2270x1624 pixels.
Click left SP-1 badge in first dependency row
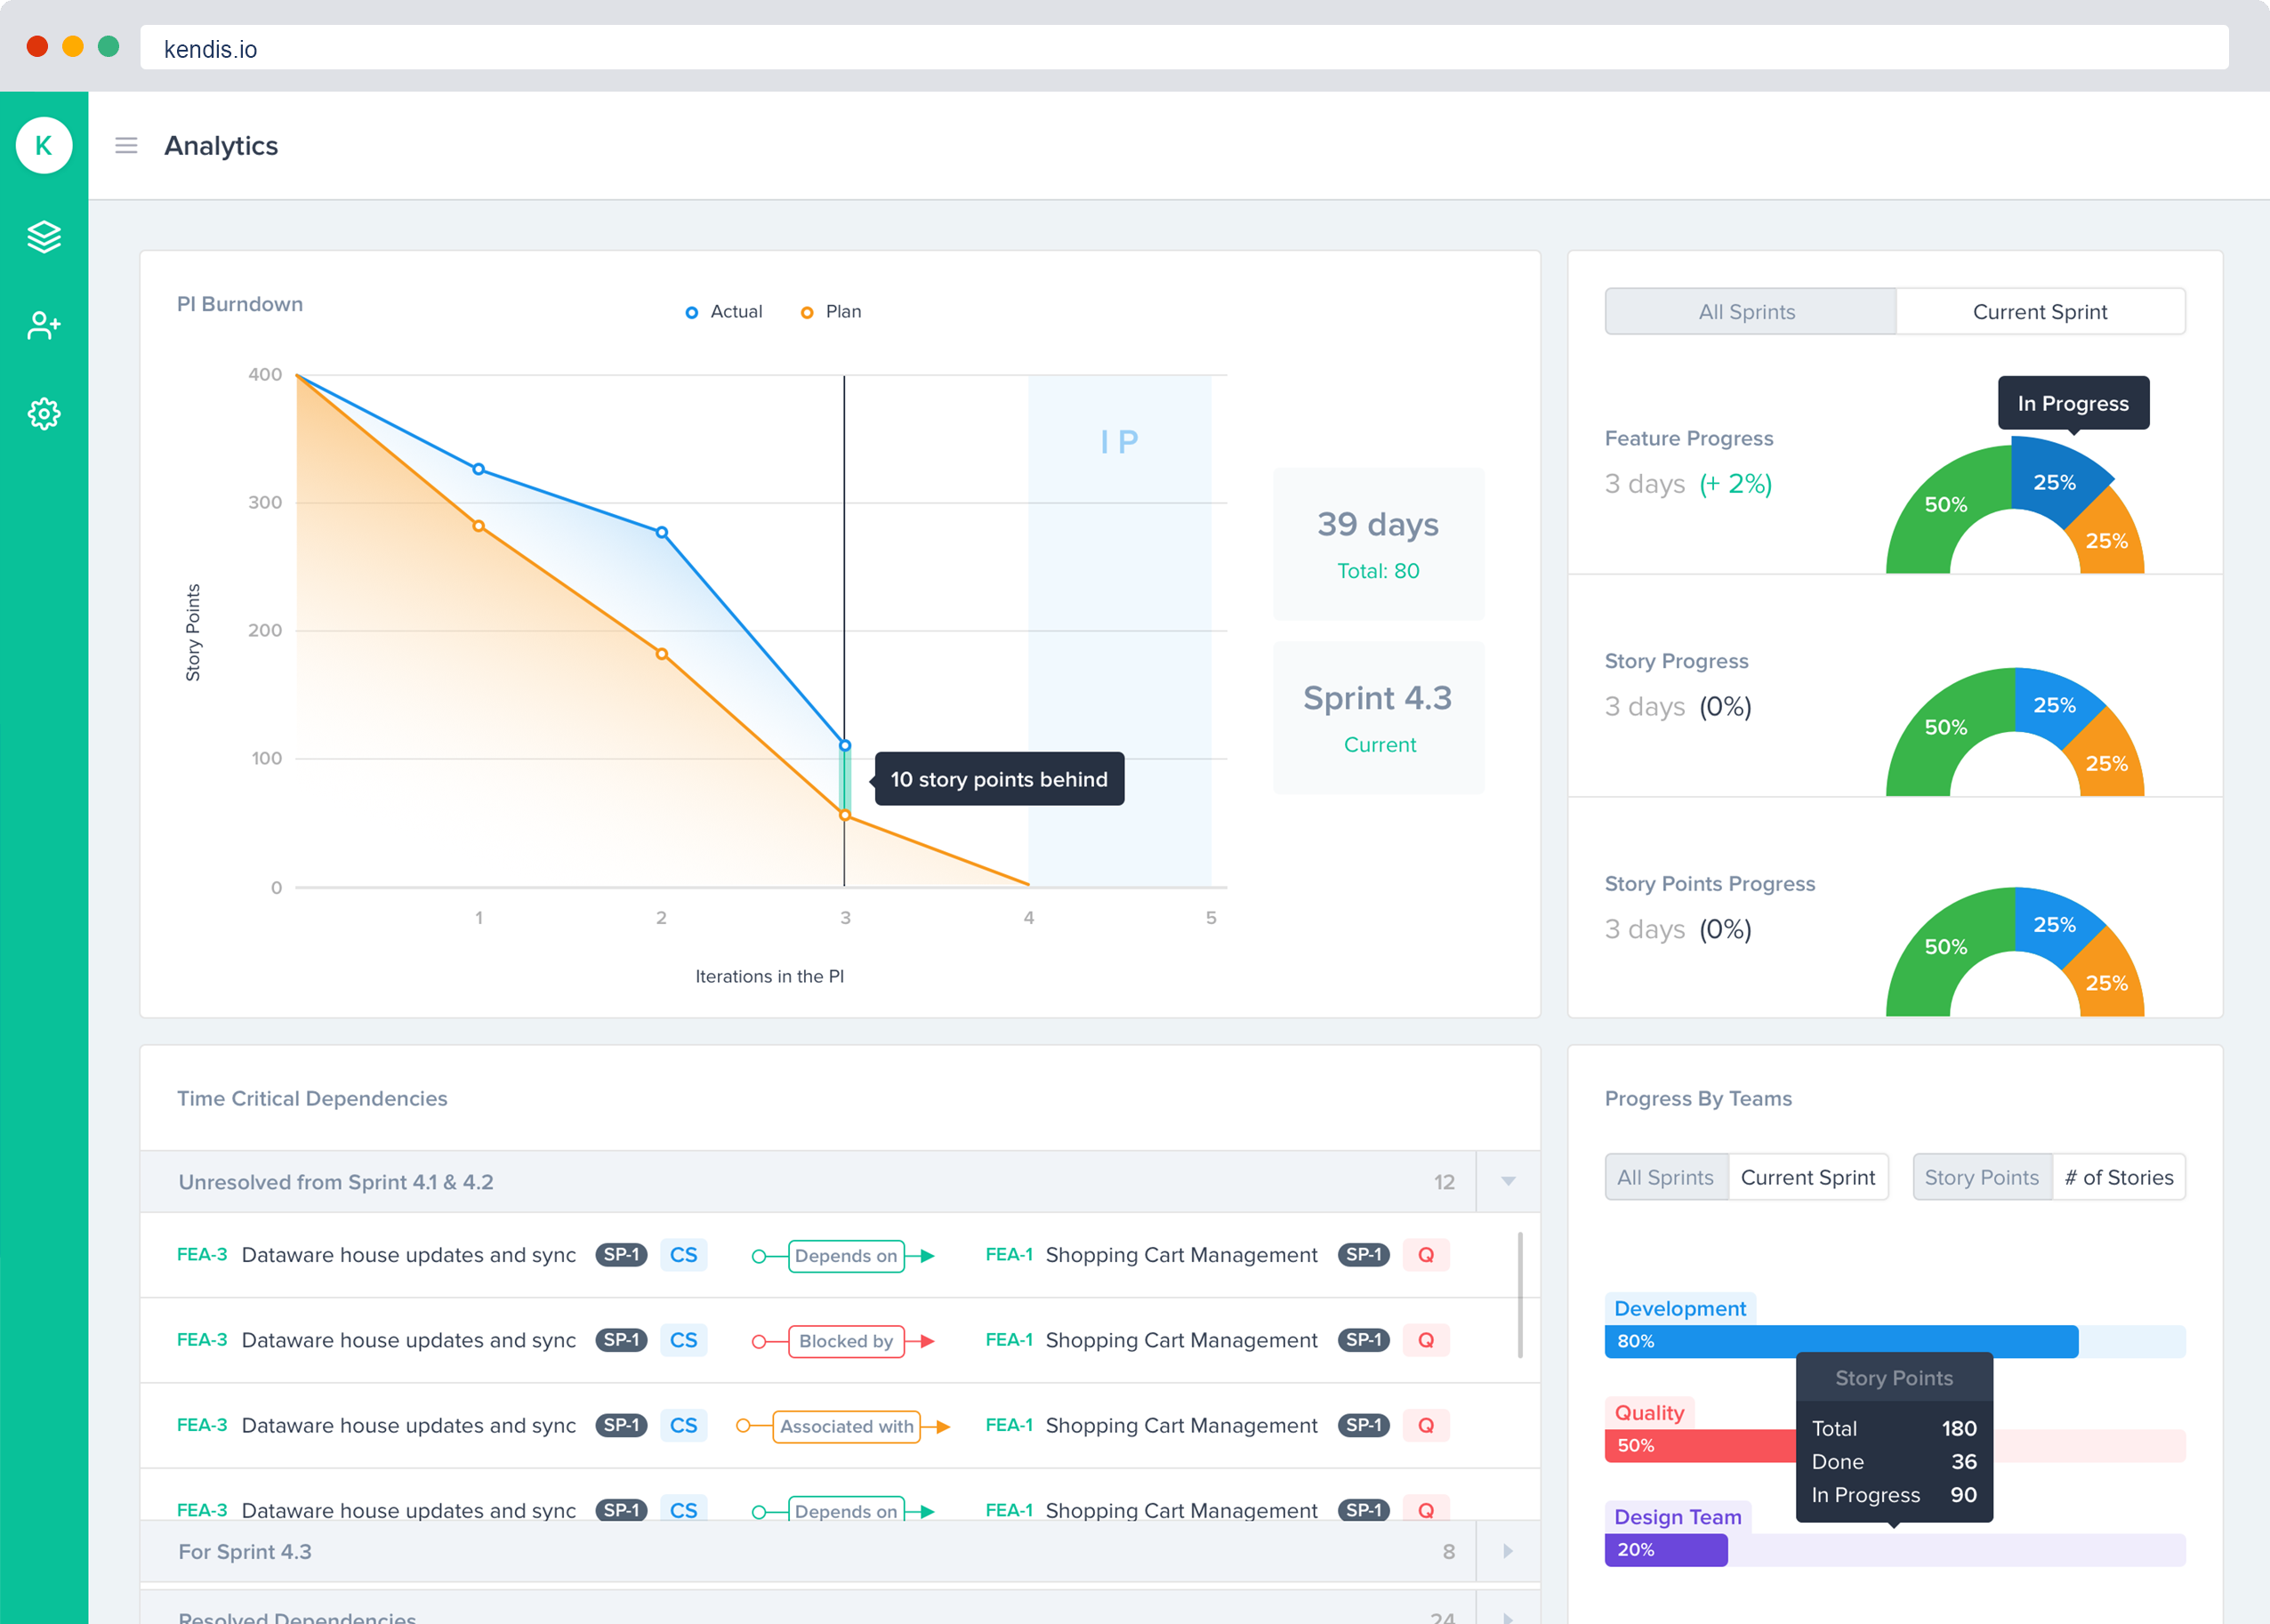point(621,1255)
